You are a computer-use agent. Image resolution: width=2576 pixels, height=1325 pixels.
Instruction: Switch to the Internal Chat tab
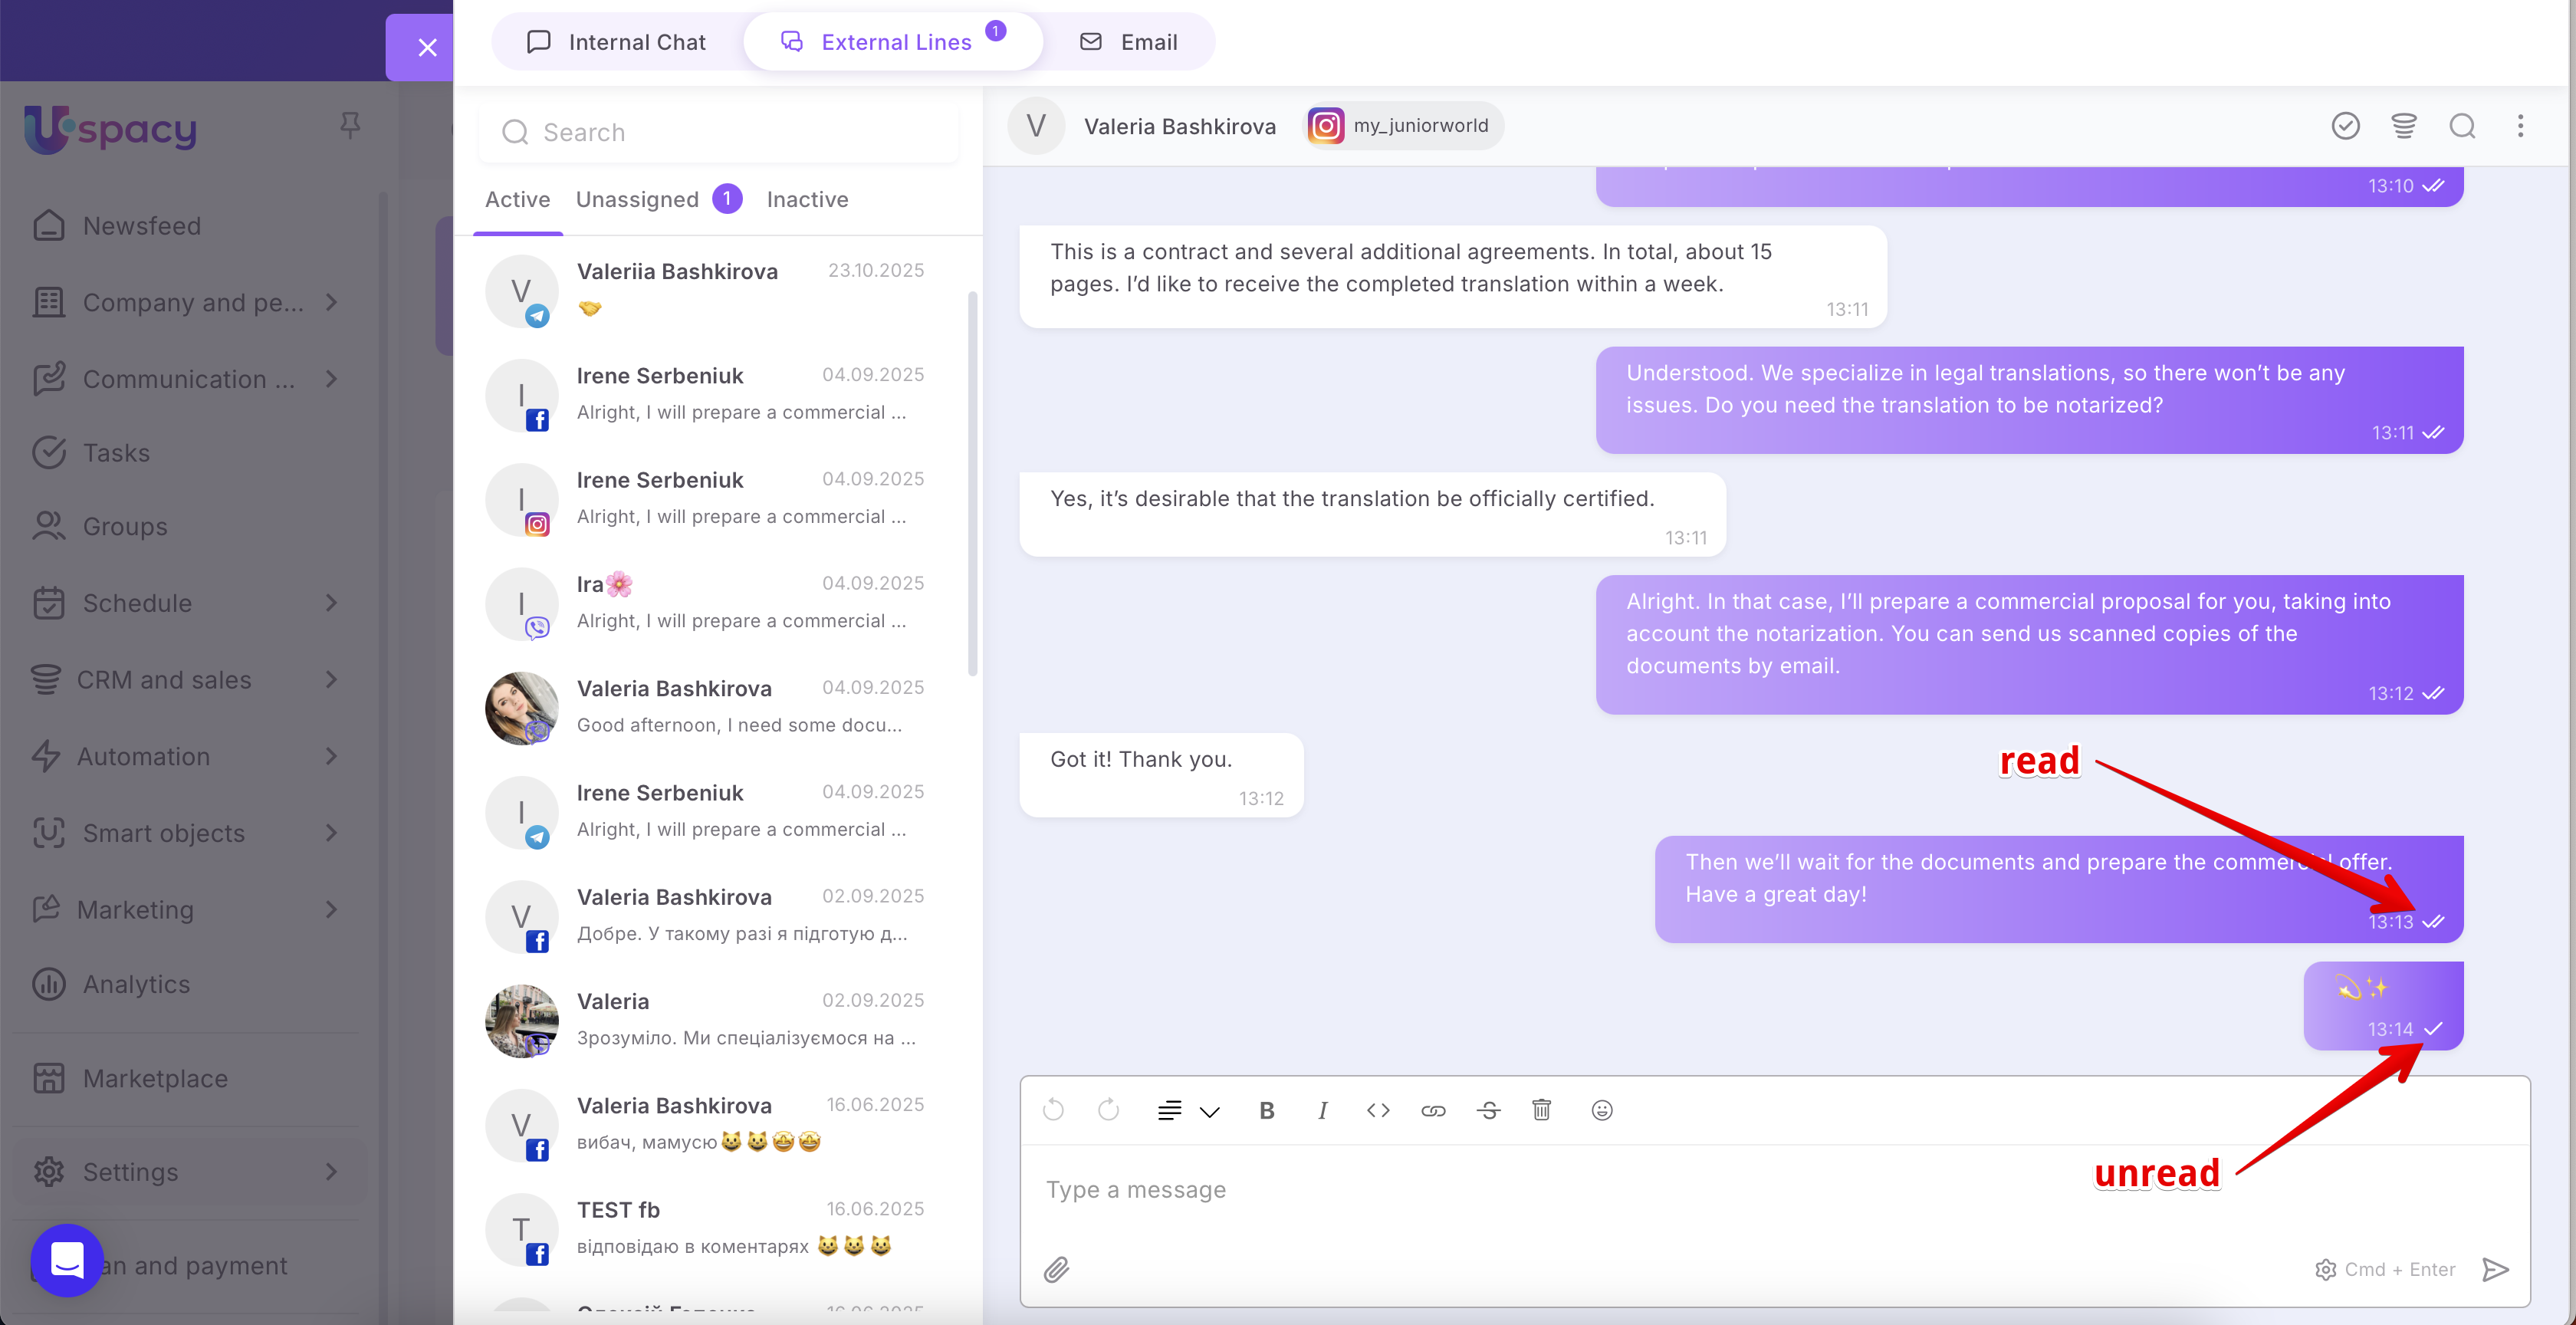[x=617, y=42]
